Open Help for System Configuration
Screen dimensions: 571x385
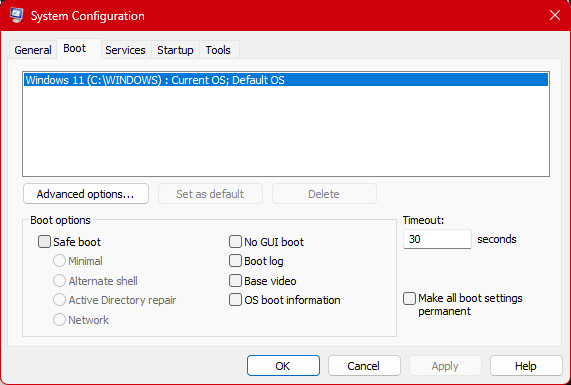click(526, 366)
